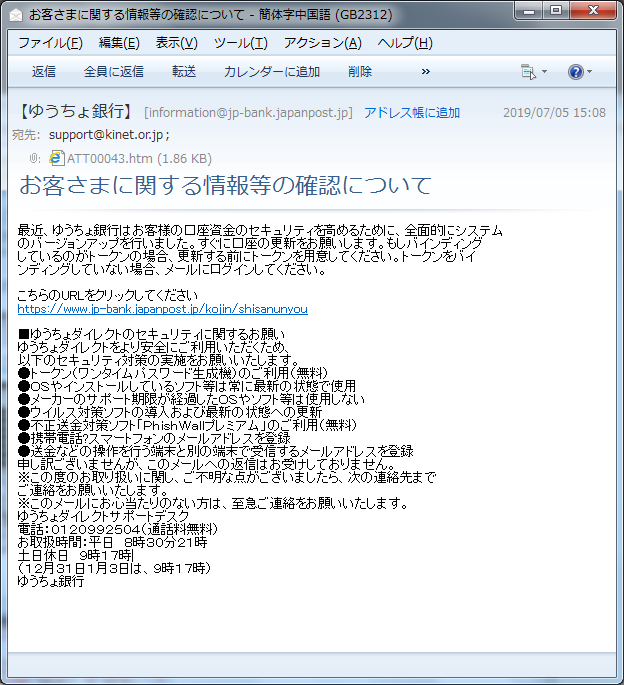Open the 編集(E) menu

pyautogui.click(x=119, y=43)
